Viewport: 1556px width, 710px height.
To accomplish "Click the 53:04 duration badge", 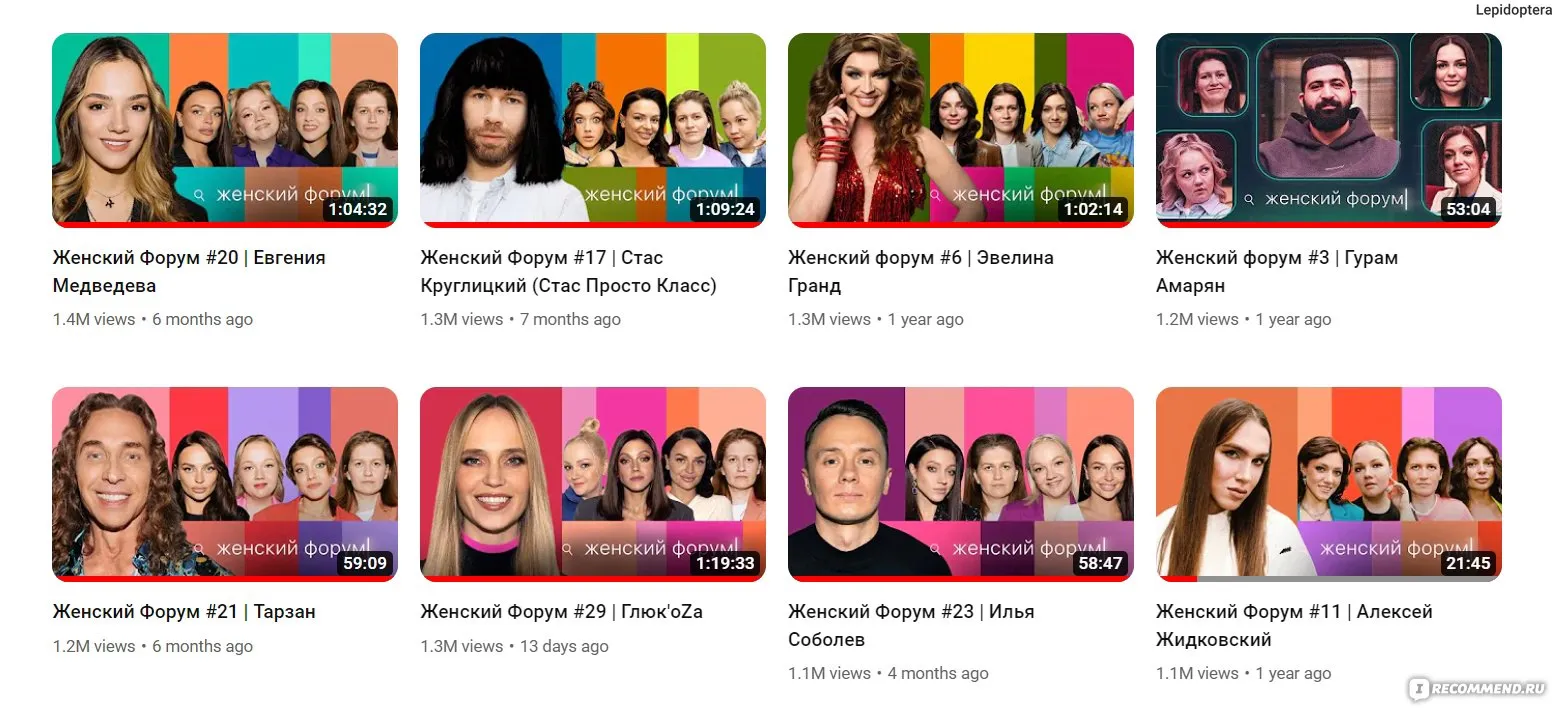I will [x=1468, y=209].
